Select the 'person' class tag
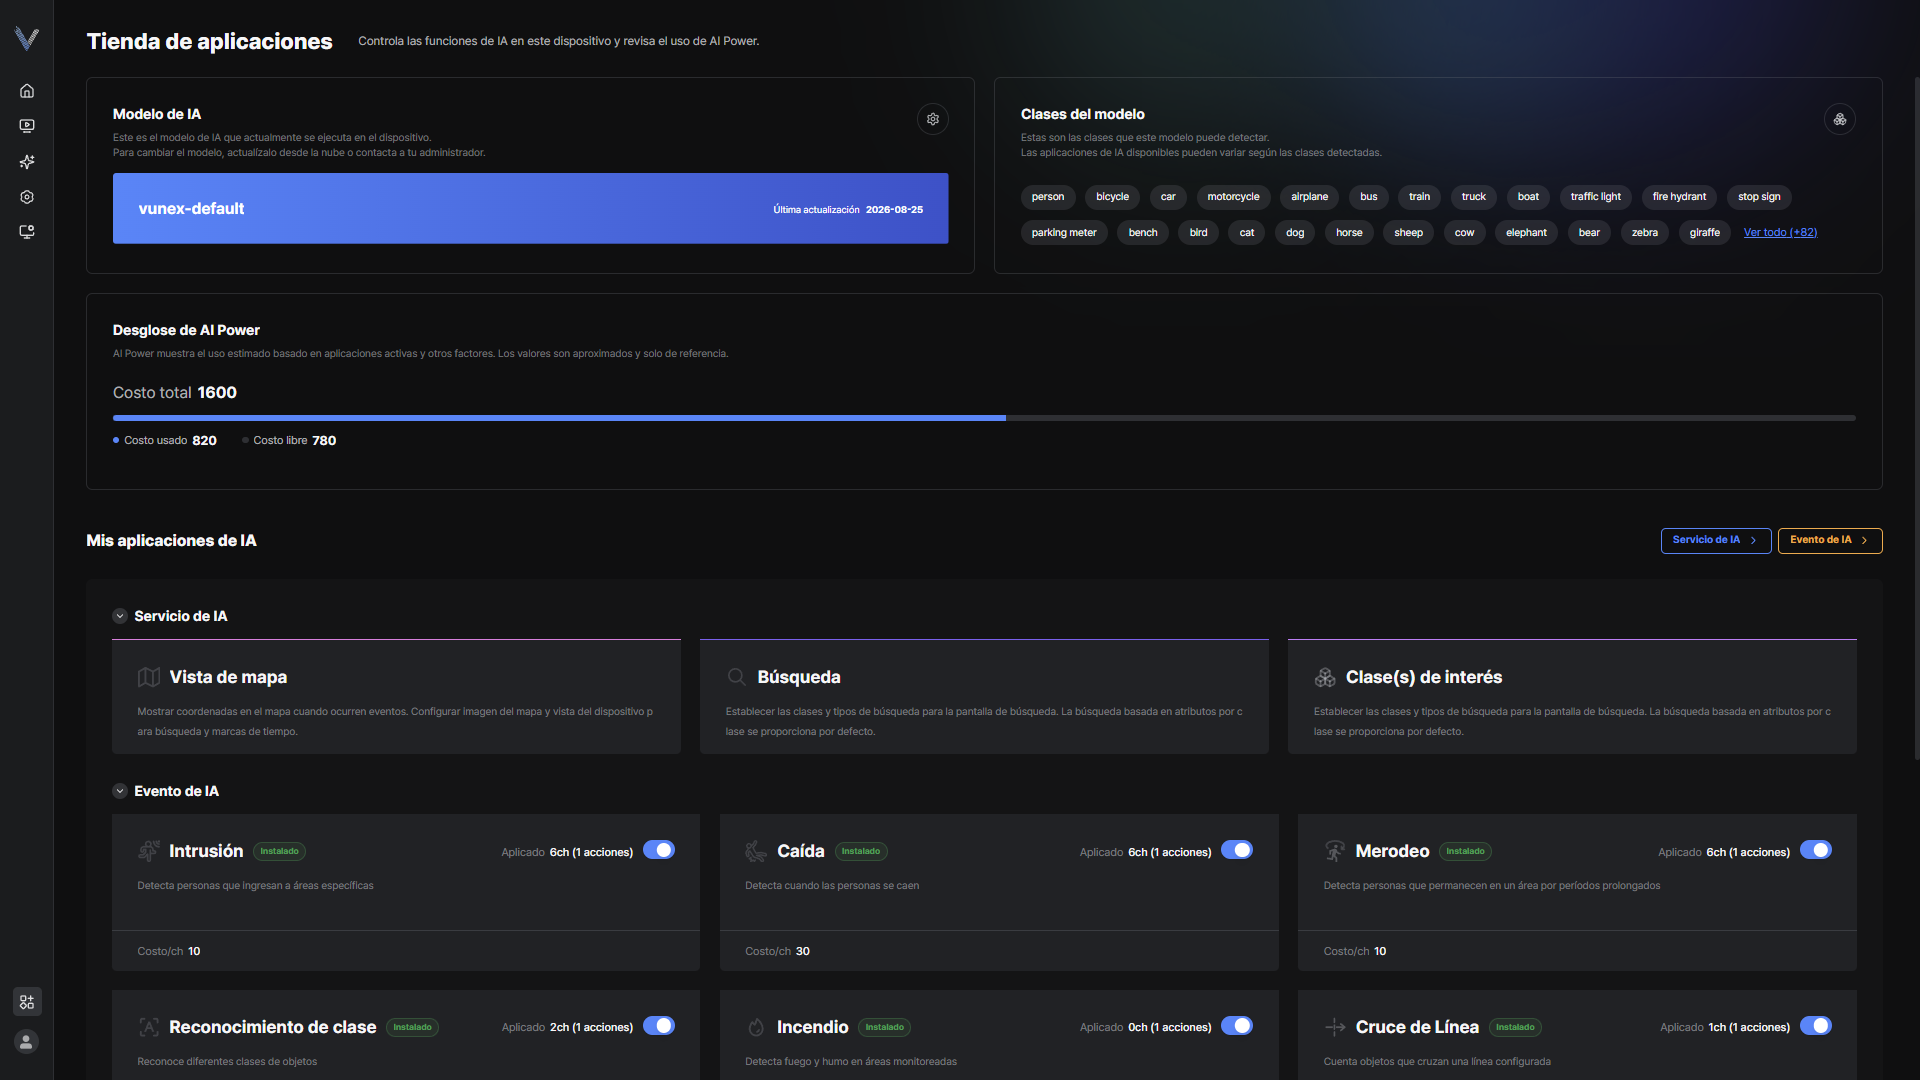This screenshot has width=1920, height=1080. [1048, 197]
